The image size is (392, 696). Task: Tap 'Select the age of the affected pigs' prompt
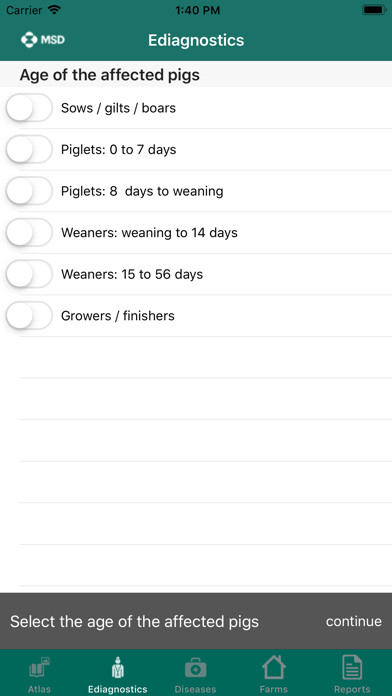point(134,621)
